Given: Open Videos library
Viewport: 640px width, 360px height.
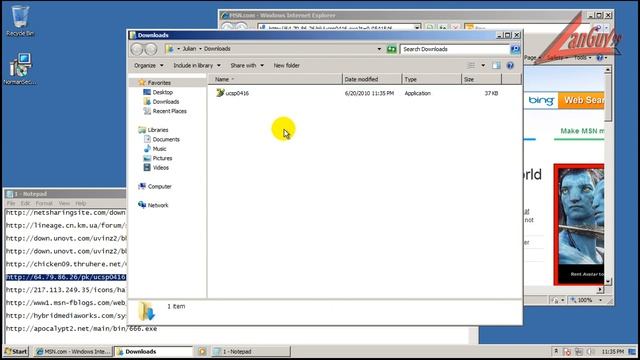Looking at the screenshot, I should click(x=160, y=167).
